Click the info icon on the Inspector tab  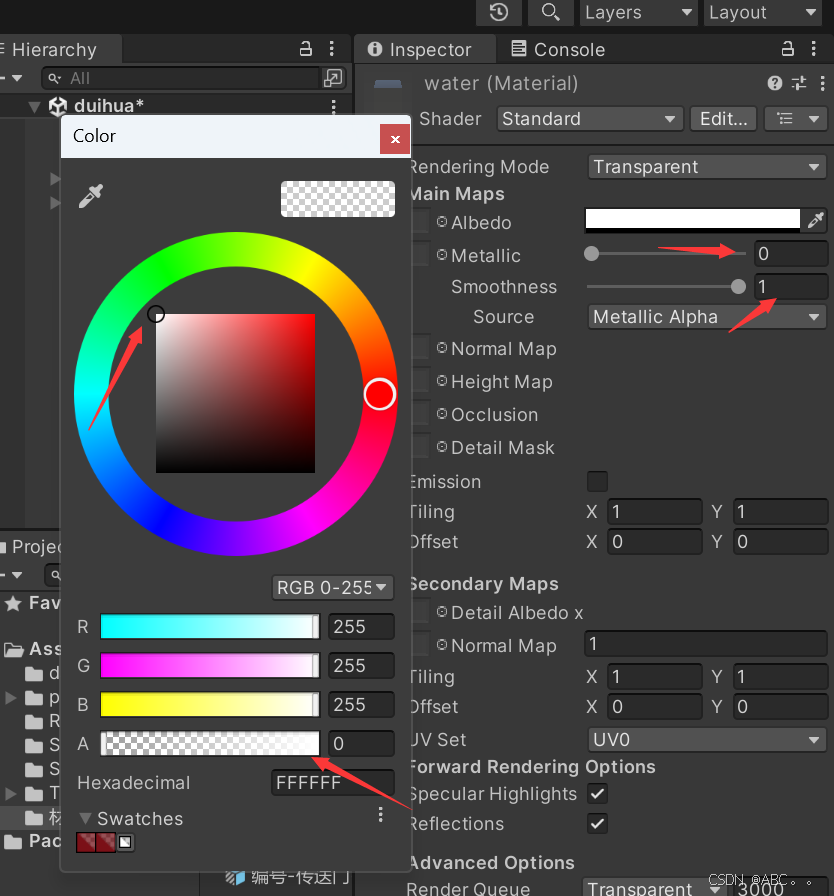[x=374, y=48]
